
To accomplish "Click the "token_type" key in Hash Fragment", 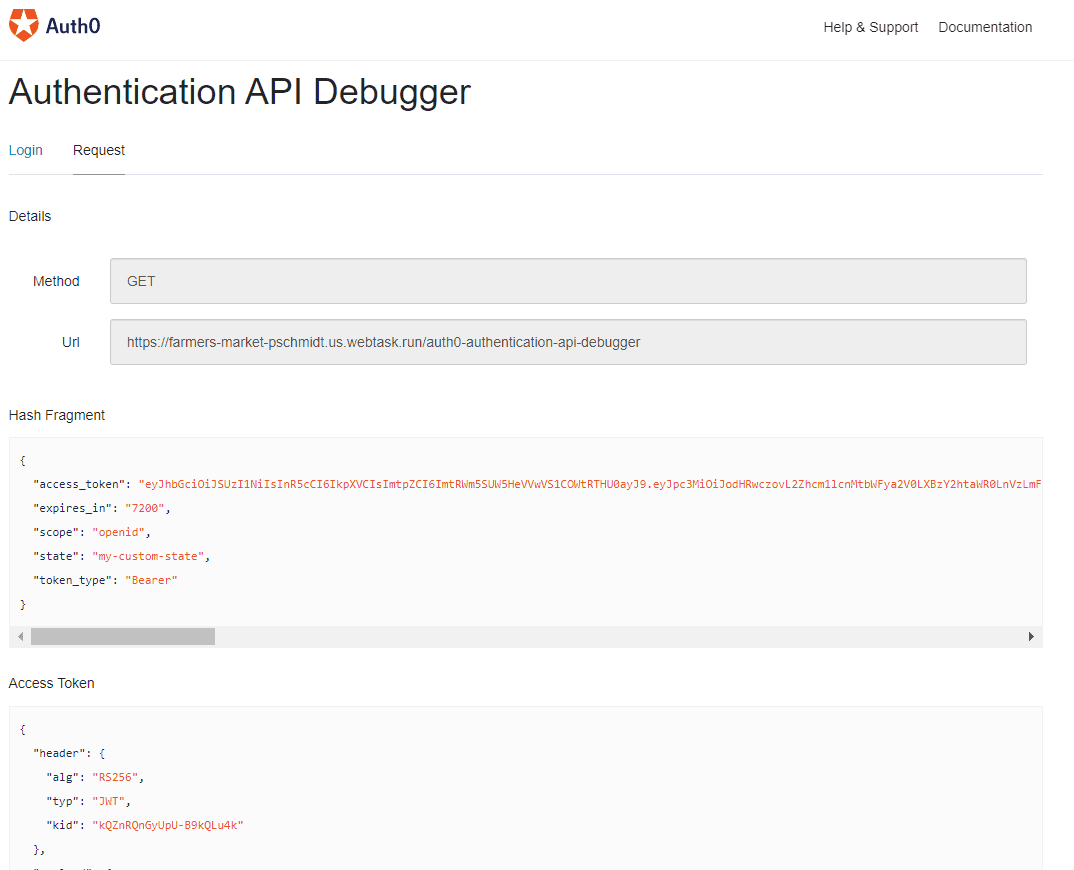I will pos(72,580).
